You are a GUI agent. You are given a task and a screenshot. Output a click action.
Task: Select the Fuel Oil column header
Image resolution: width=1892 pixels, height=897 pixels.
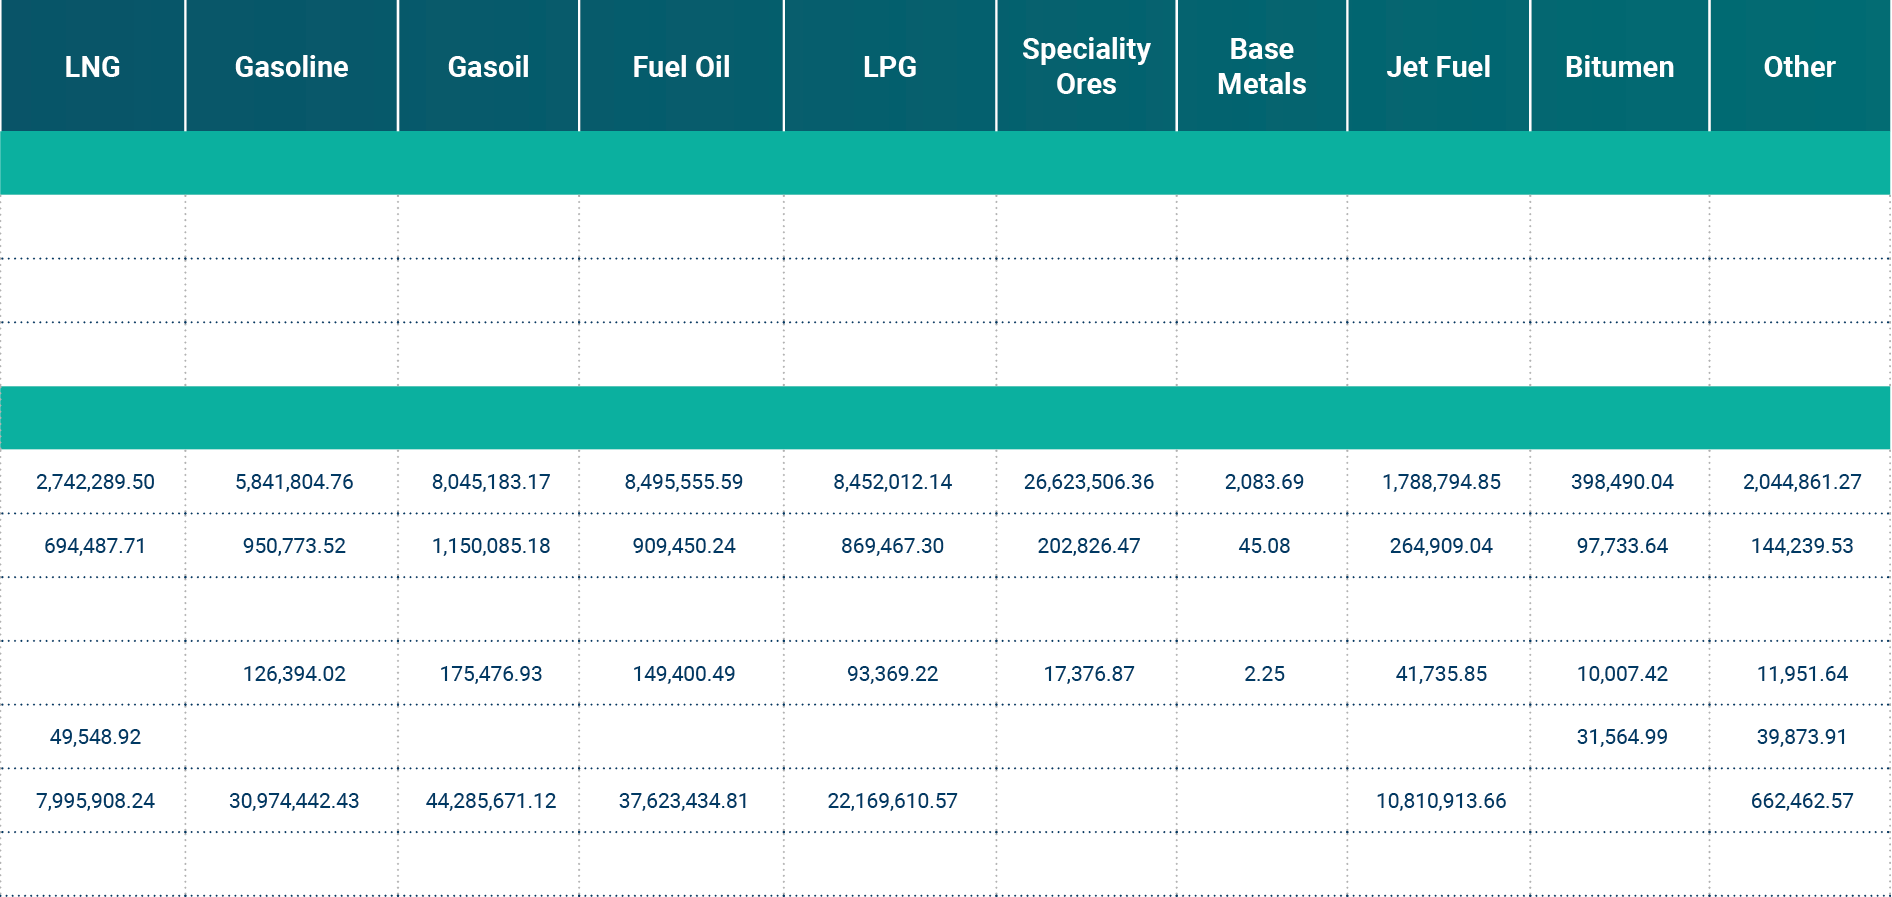pyautogui.click(x=681, y=67)
